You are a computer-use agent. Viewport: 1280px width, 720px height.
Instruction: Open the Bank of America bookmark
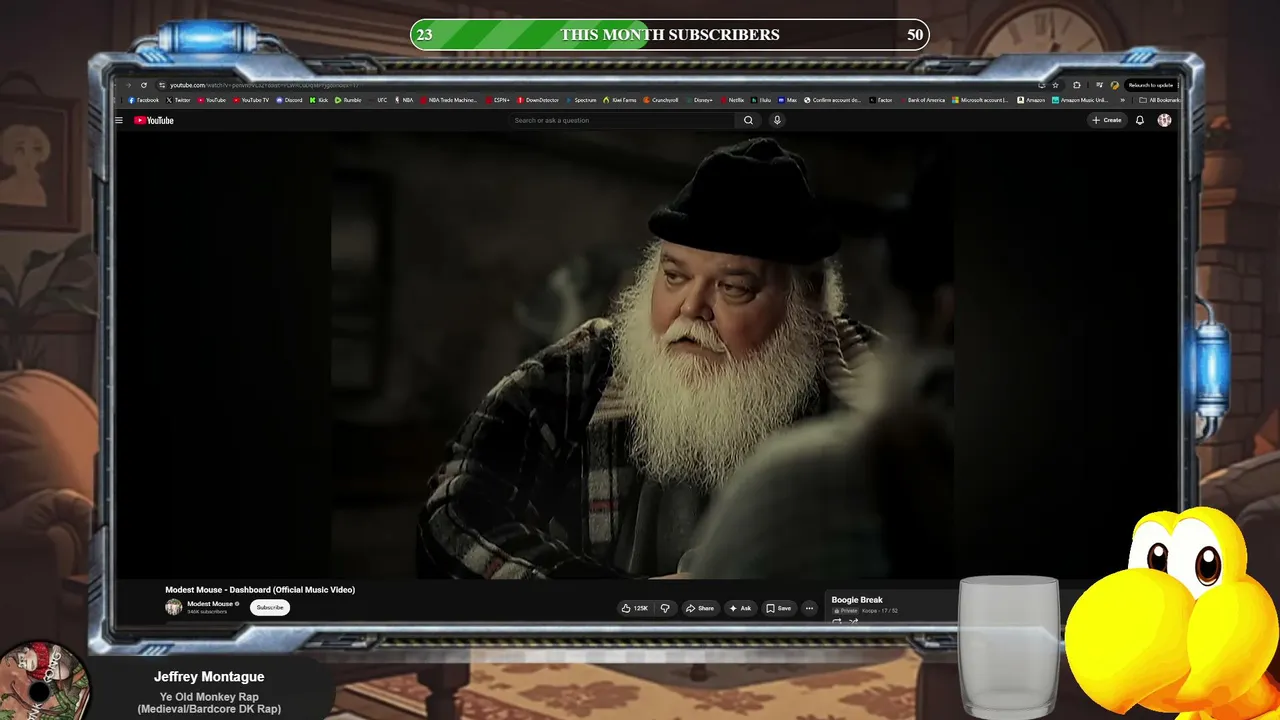click(x=922, y=100)
